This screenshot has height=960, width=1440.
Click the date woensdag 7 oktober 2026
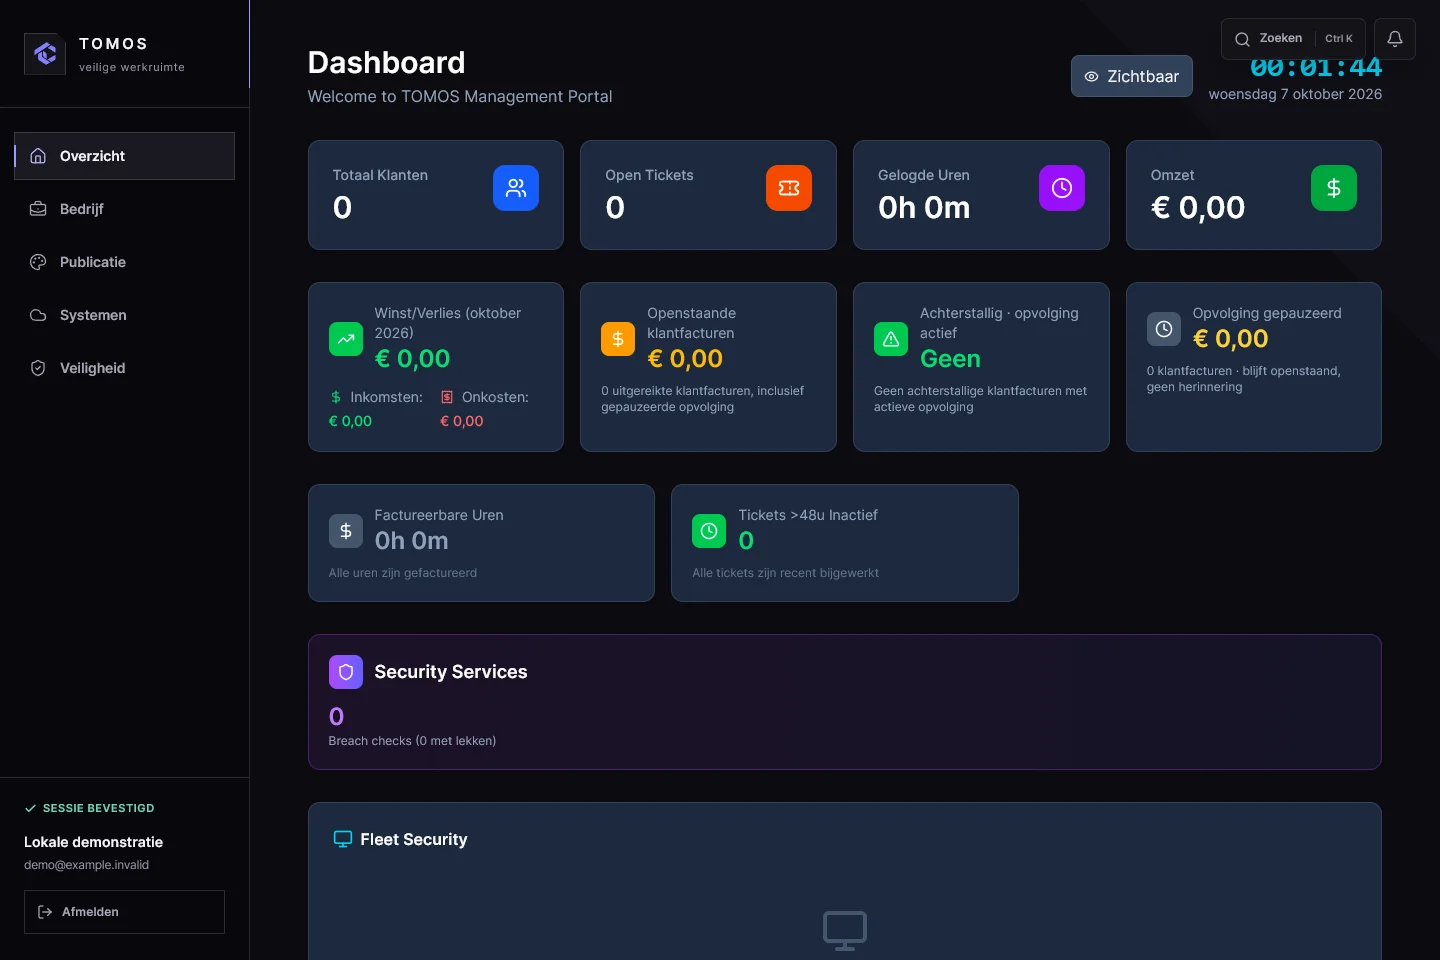click(1295, 94)
